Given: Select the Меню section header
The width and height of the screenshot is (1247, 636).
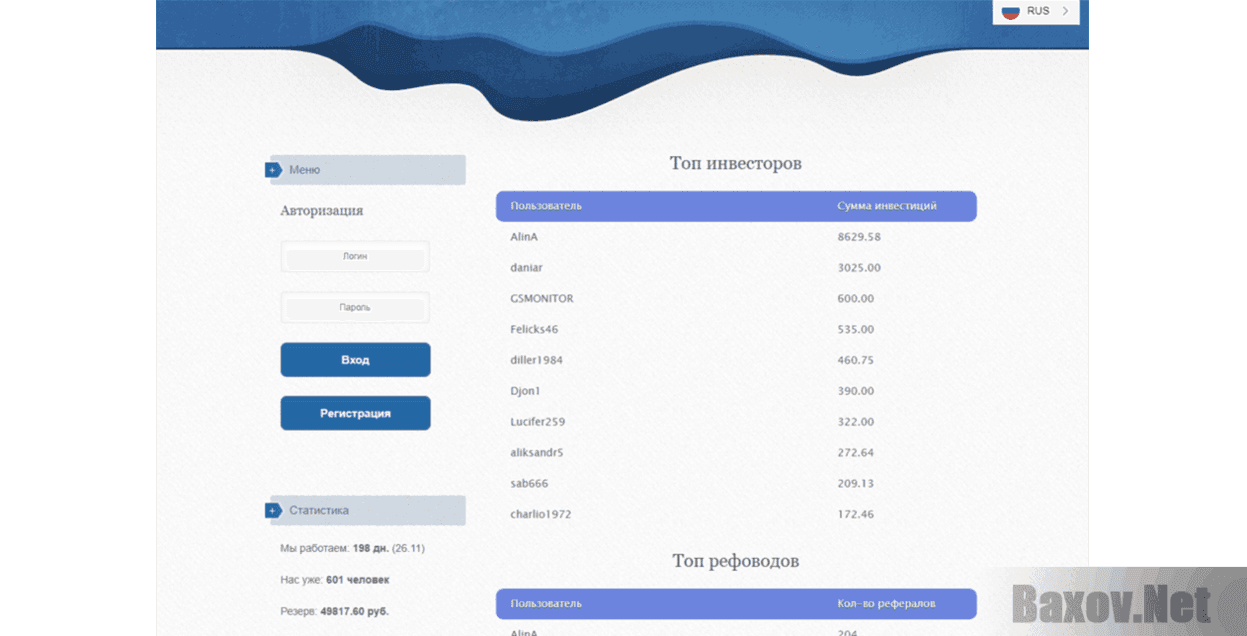Looking at the screenshot, I should click(366, 170).
